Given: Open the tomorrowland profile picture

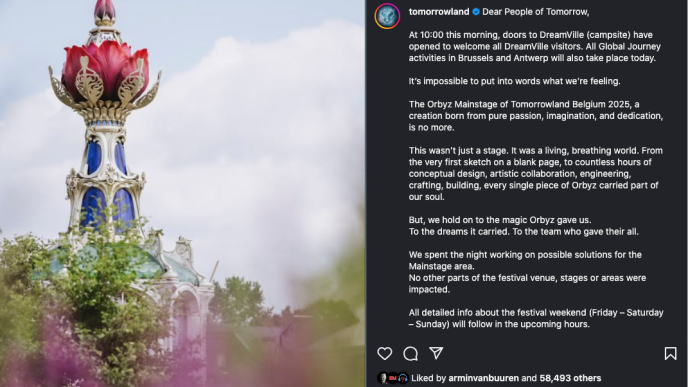Looking at the screenshot, I should click(x=387, y=16).
